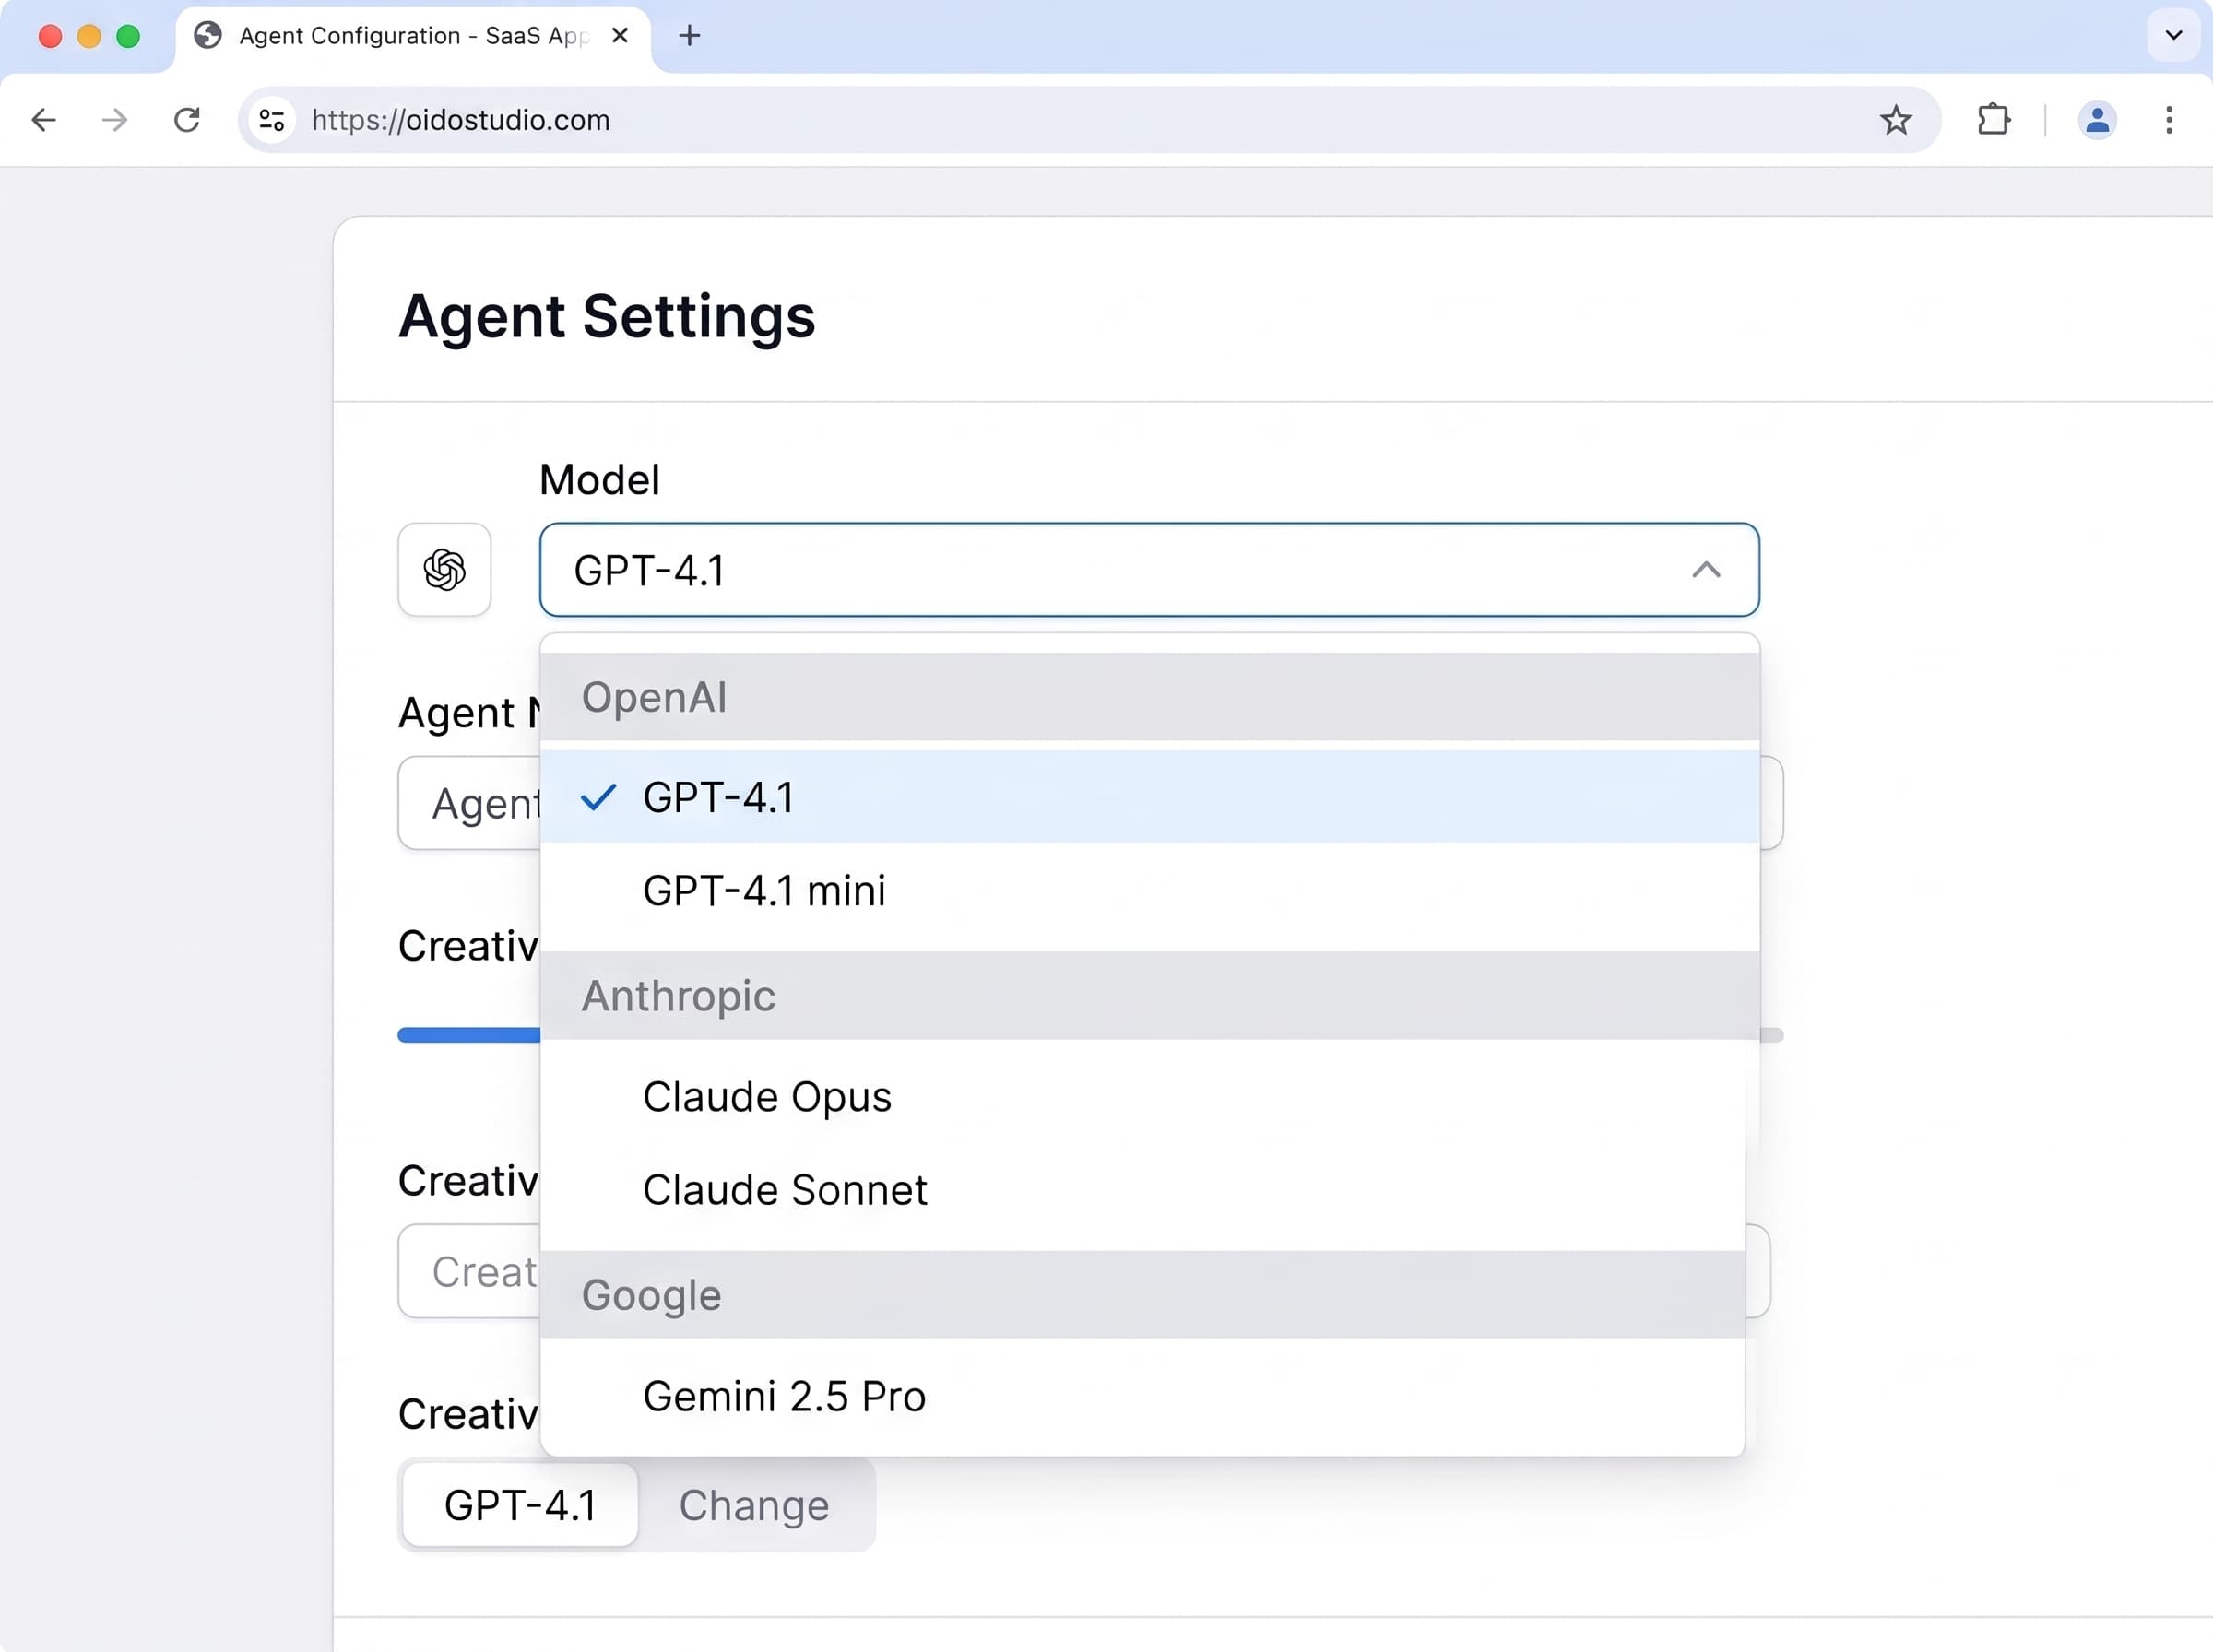This screenshot has height=1652, width=2213.
Task: Bookmark this page with the star icon
Action: tap(1895, 120)
